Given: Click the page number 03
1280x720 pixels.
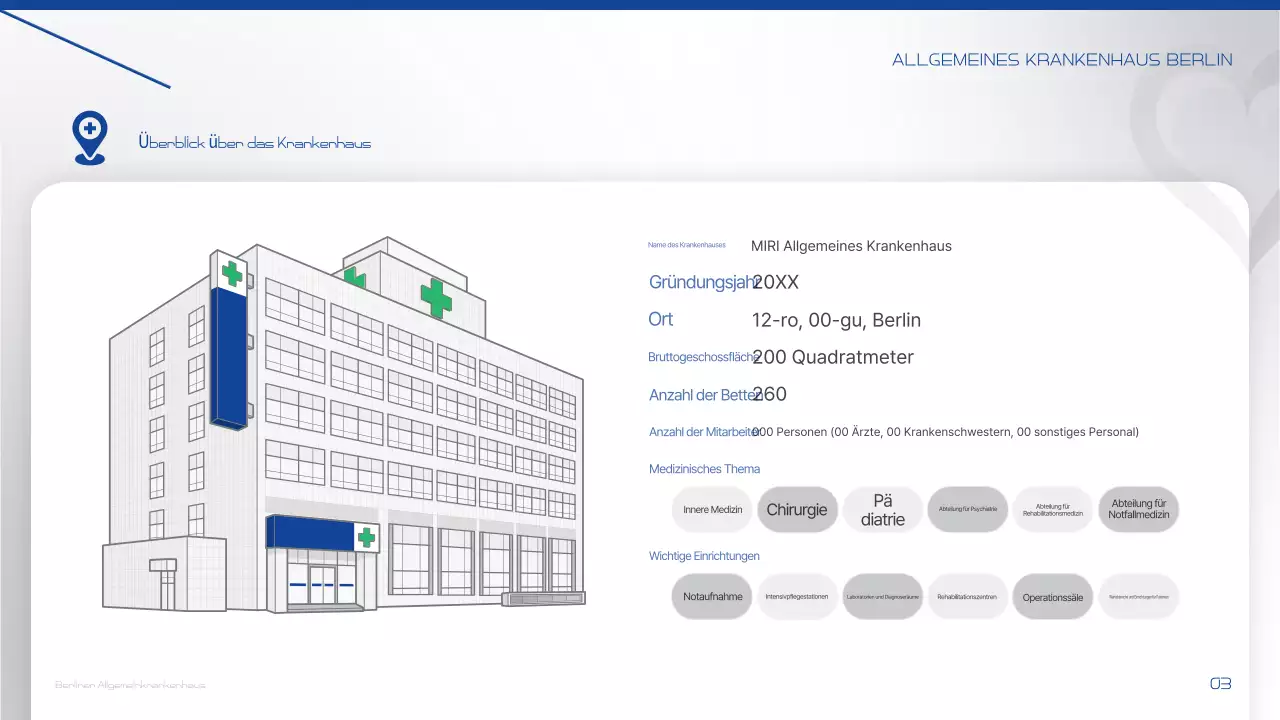Looking at the screenshot, I should click(1220, 683).
